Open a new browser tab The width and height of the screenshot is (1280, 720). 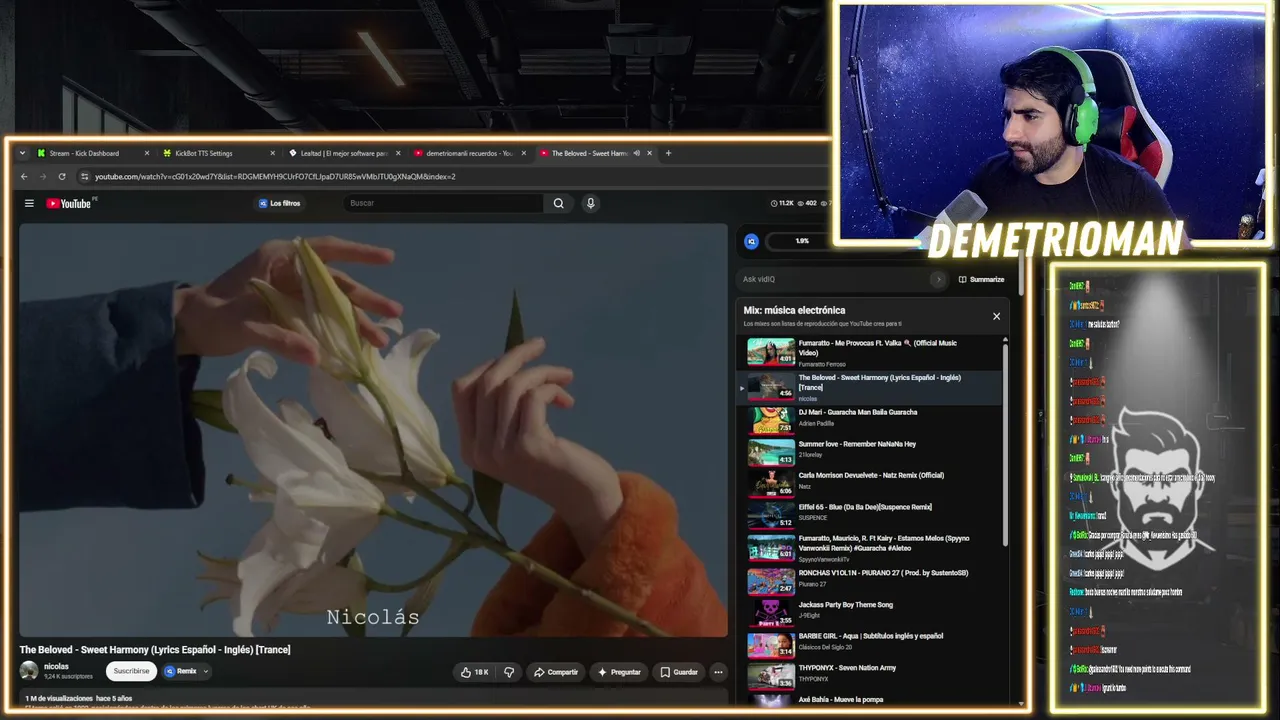(x=669, y=153)
